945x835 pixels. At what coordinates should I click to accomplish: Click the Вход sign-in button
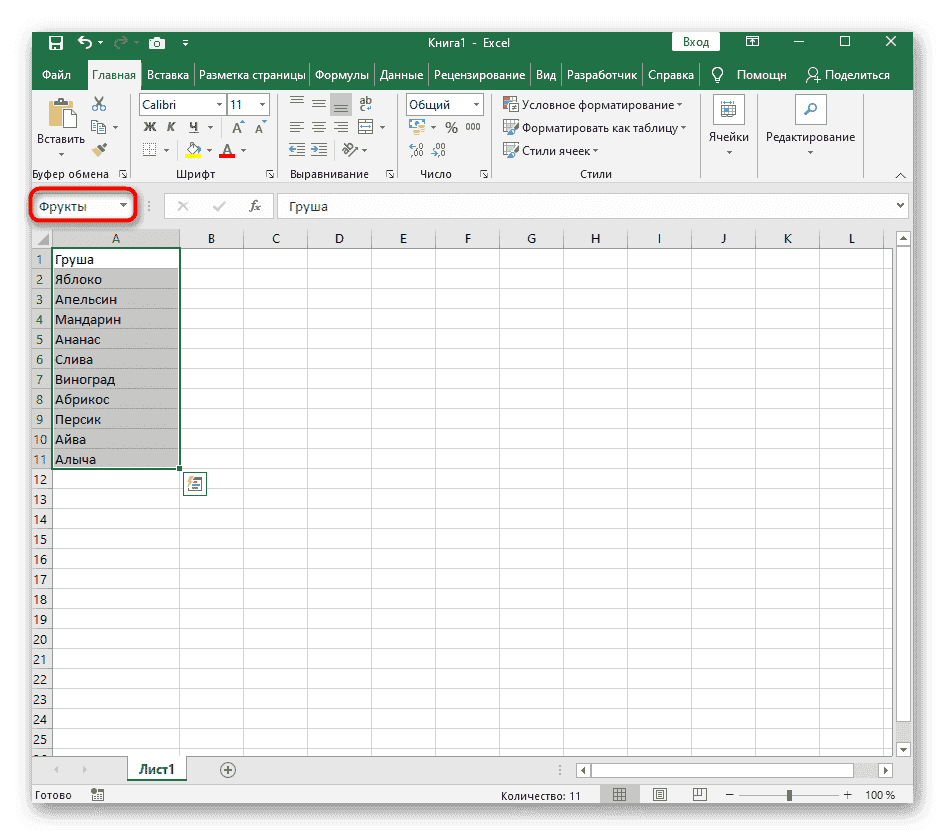point(696,42)
